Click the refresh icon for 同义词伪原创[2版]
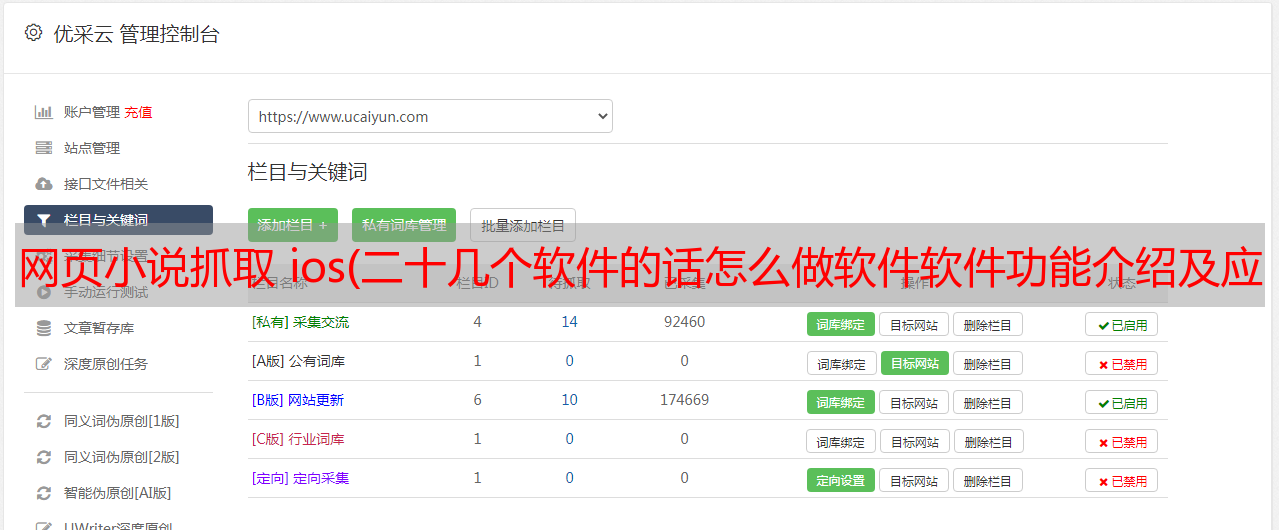This screenshot has width=1279, height=530. (44, 457)
